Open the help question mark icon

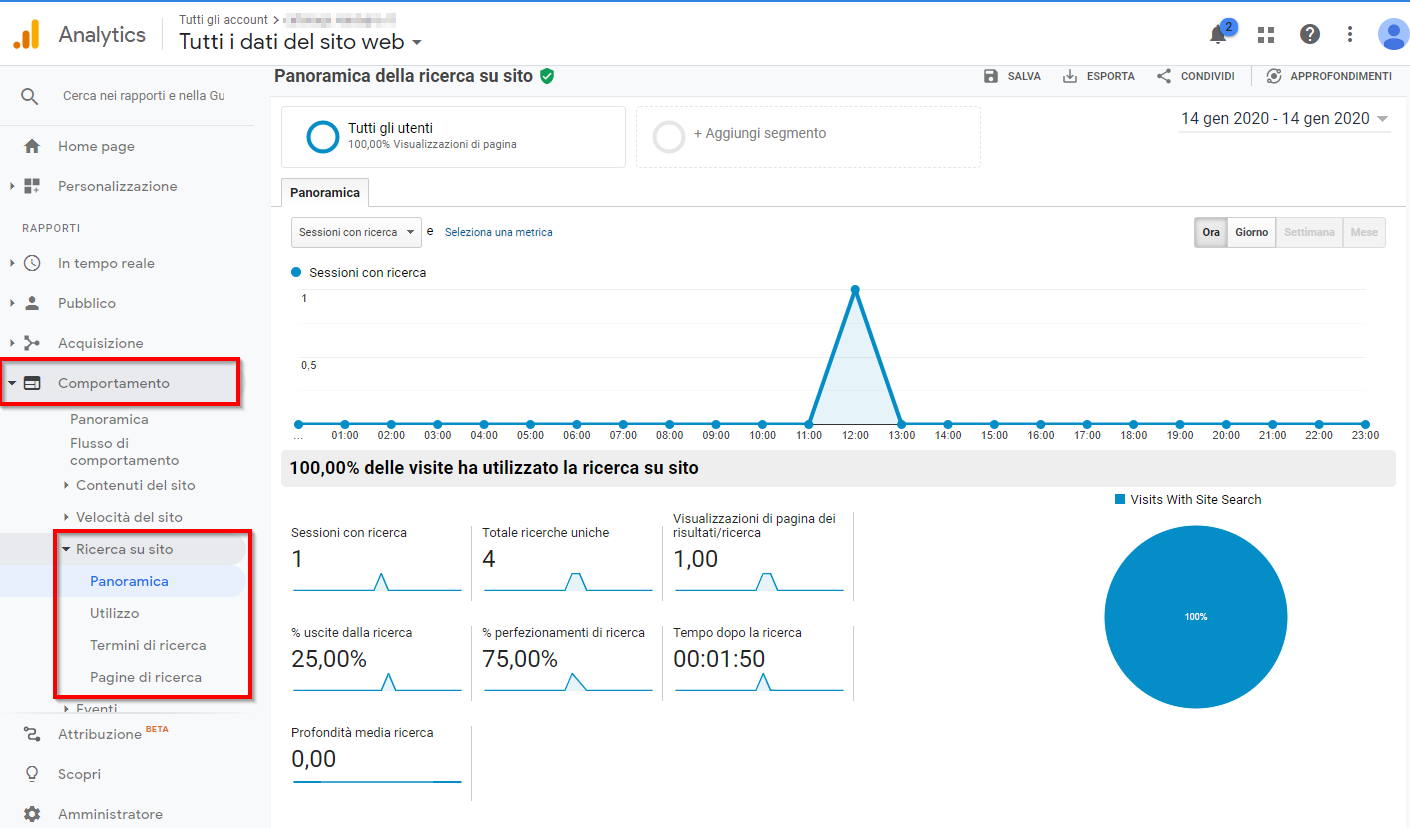point(1310,35)
